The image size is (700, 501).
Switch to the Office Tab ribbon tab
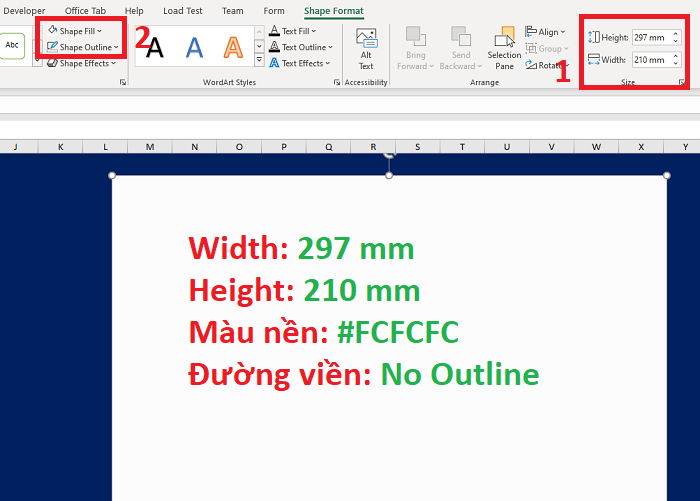click(x=85, y=11)
